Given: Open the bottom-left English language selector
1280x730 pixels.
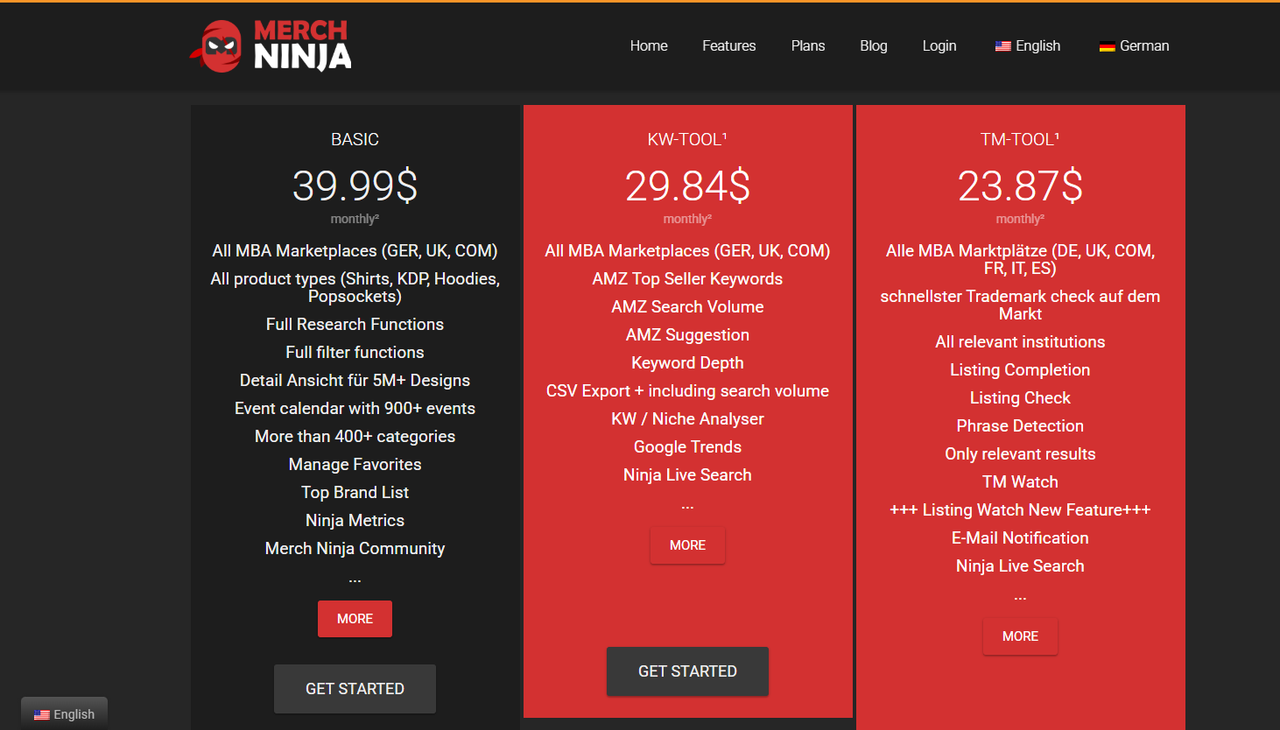Looking at the screenshot, I should pyautogui.click(x=64, y=714).
